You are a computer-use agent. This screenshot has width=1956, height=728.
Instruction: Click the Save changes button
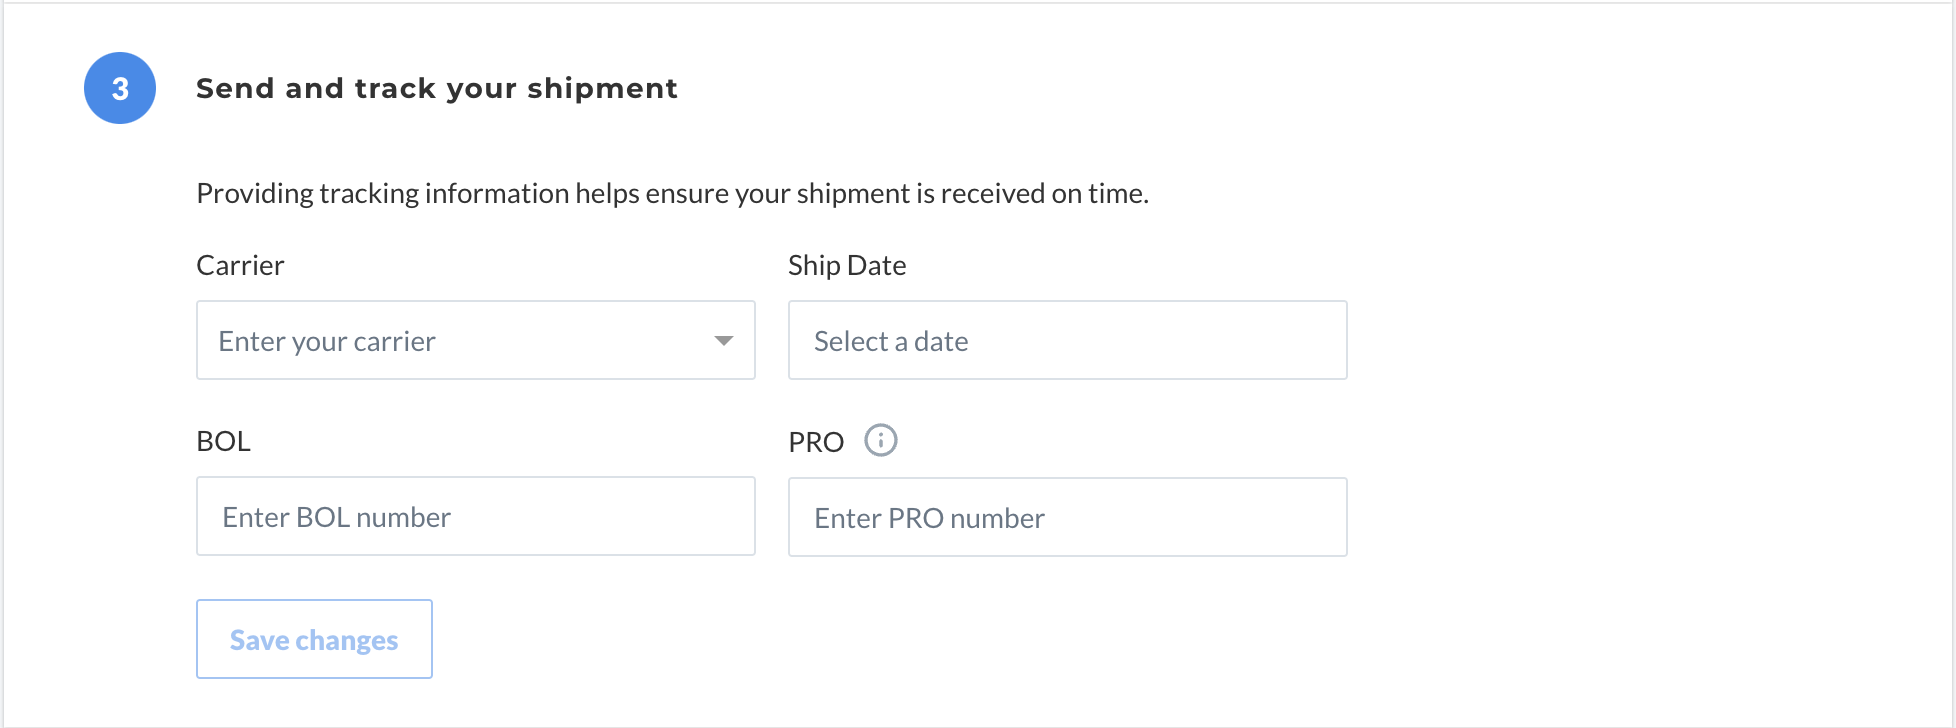[x=314, y=639]
